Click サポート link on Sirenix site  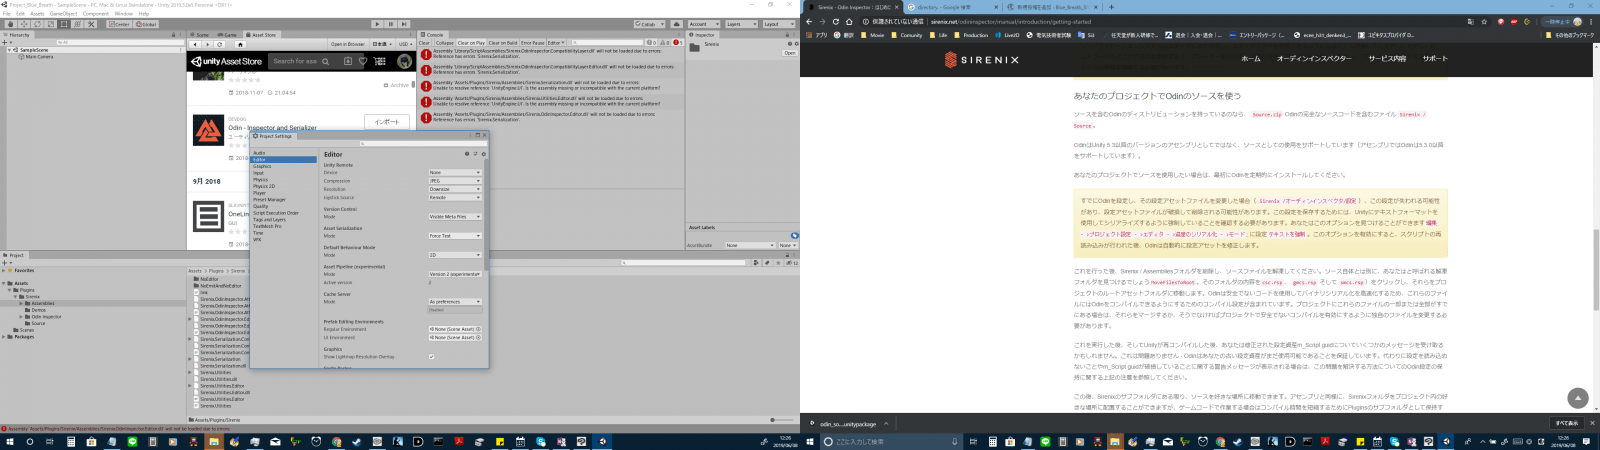(x=1435, y=58)
